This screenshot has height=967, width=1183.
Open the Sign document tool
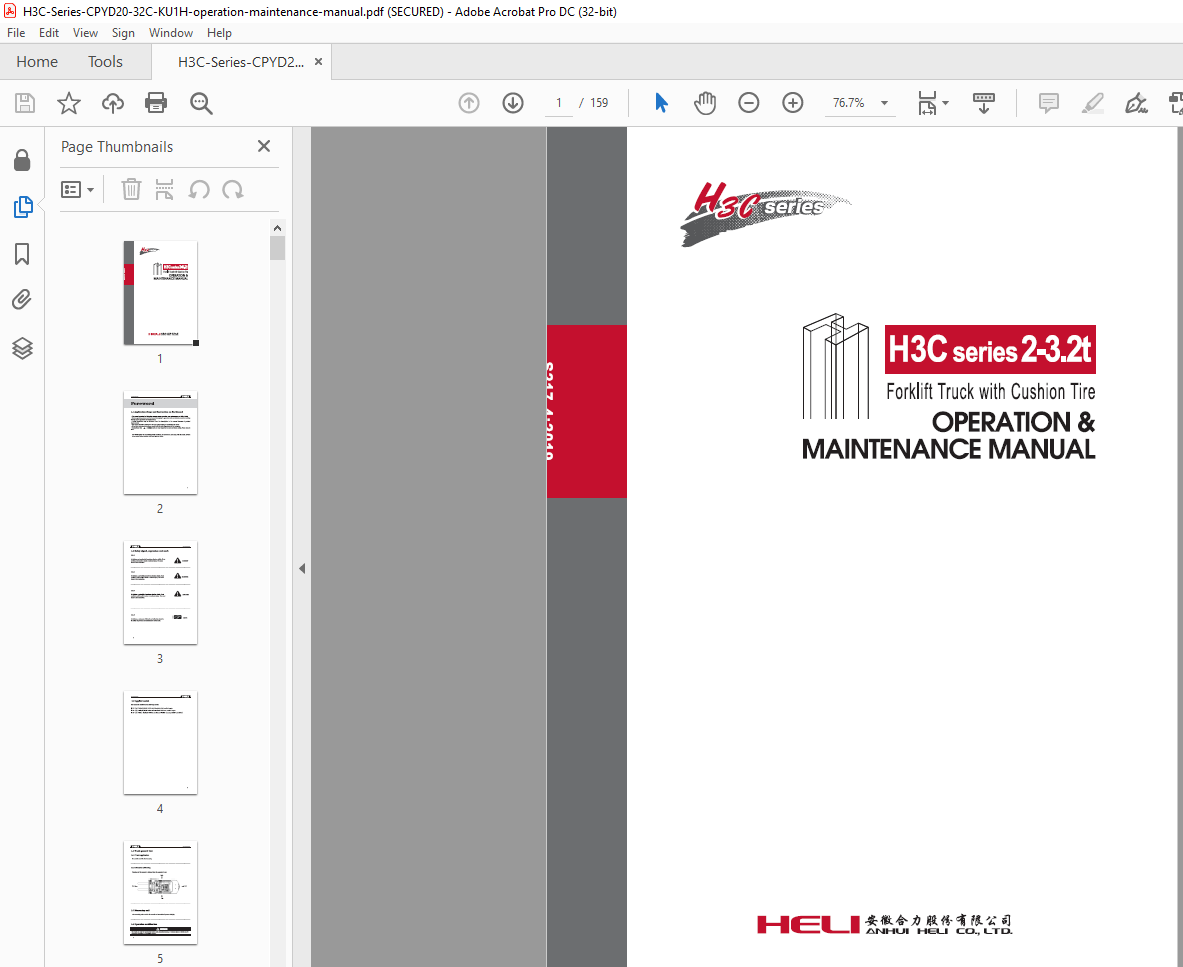pos(1136,103)
